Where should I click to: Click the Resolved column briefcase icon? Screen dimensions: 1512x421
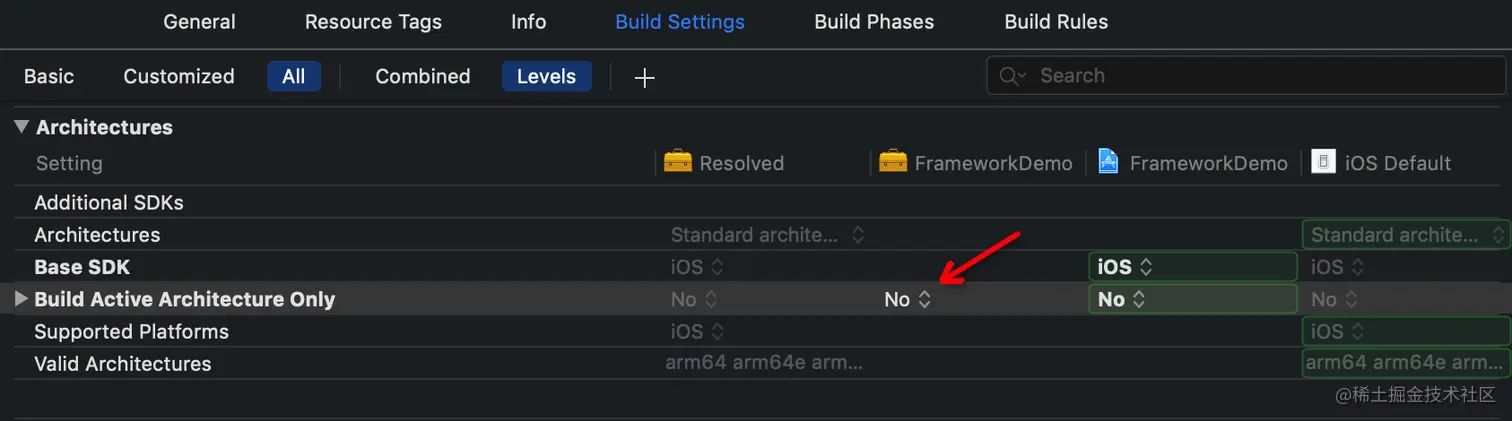[678, 162]
